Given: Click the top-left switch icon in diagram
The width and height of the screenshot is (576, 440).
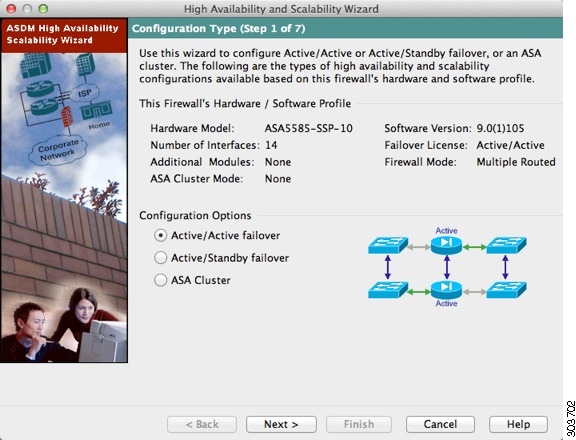Looking at the screenshot, I should pos(388,245).
